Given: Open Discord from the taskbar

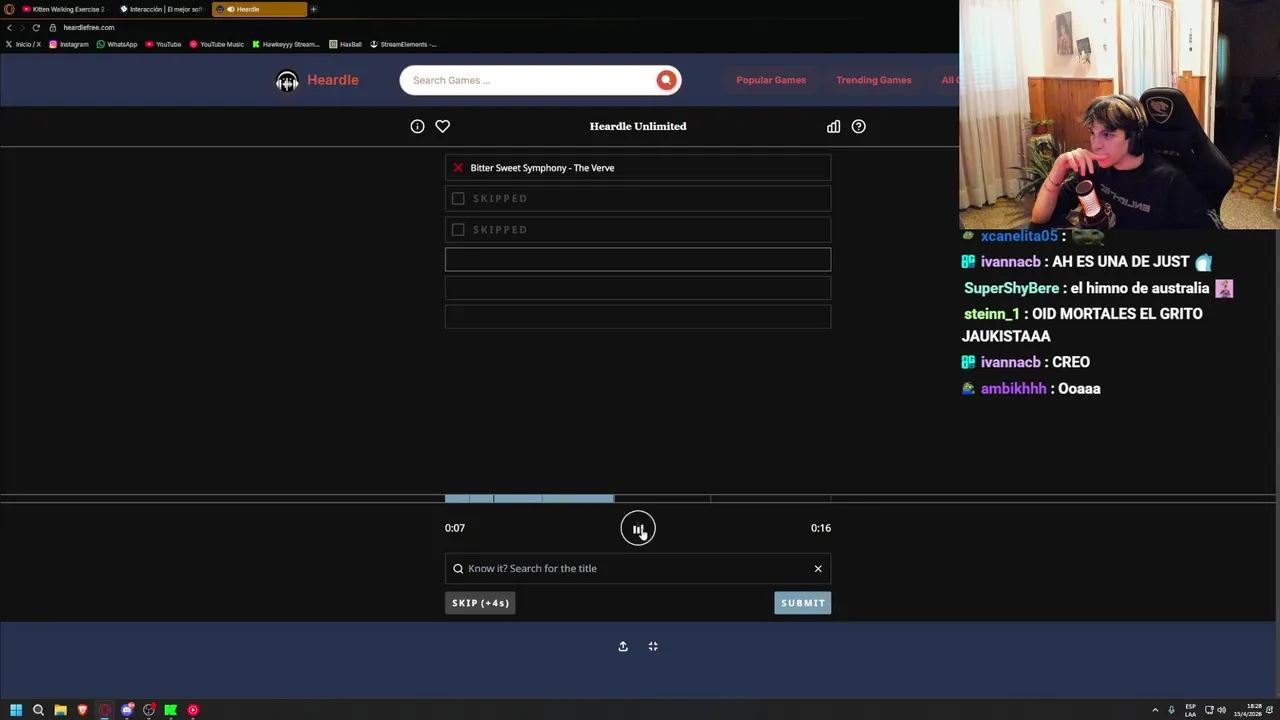Looking at the screenshot, I should pos(127,710).
